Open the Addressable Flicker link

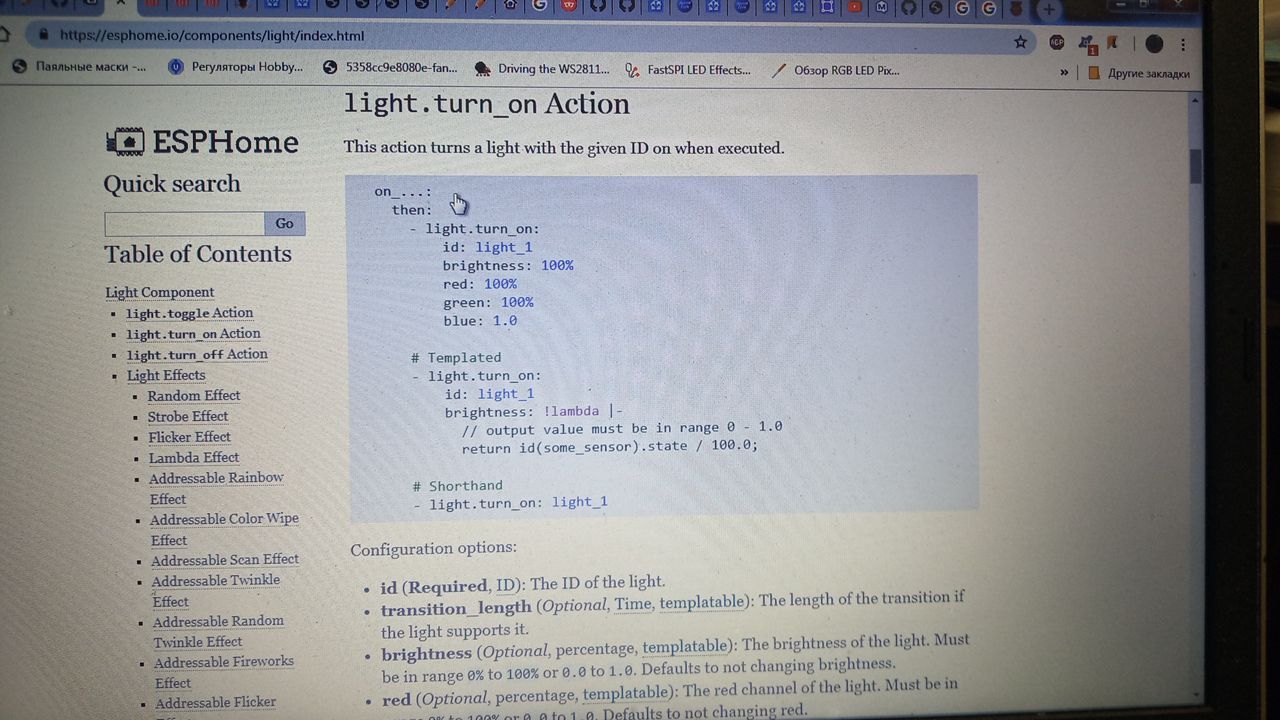point(215,702)
